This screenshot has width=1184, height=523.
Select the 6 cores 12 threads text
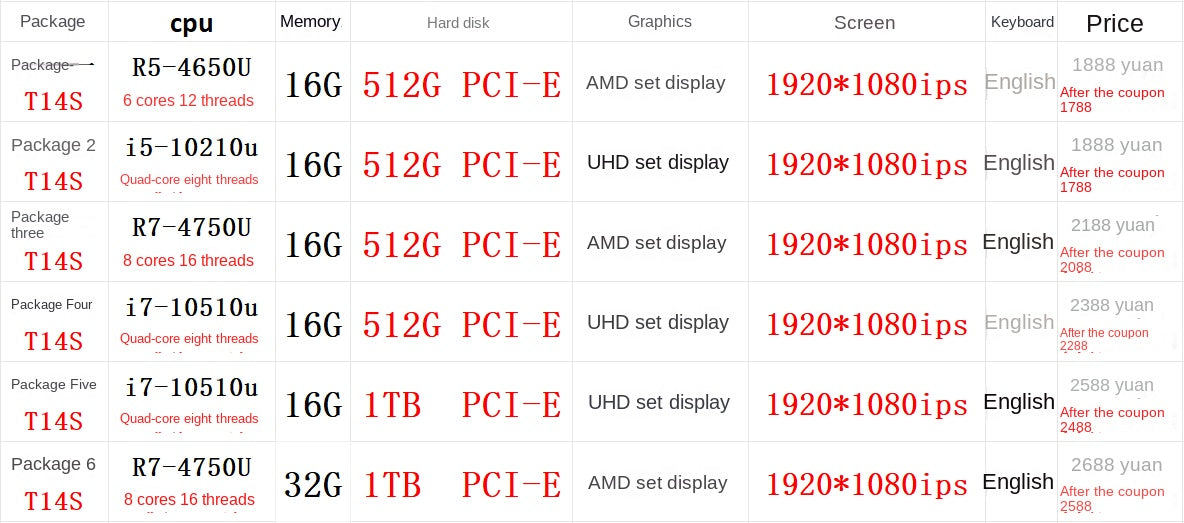(x=188, y=100)
